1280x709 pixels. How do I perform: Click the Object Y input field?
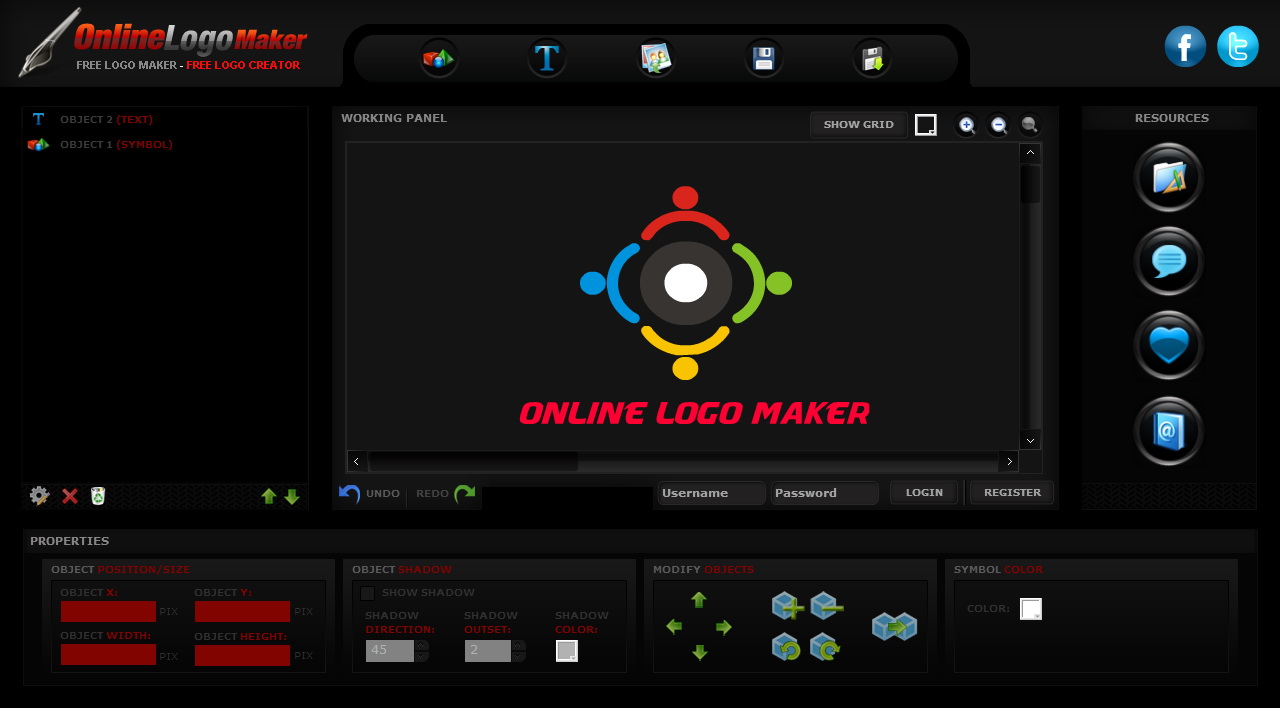click(242, 612)
